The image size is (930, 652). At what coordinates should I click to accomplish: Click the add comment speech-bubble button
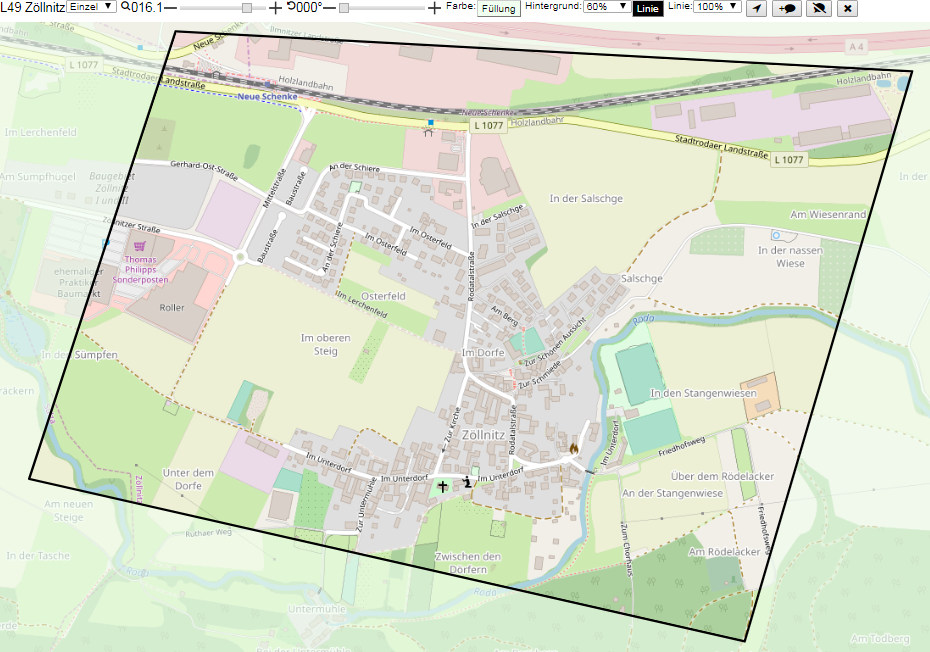(787, 8)
